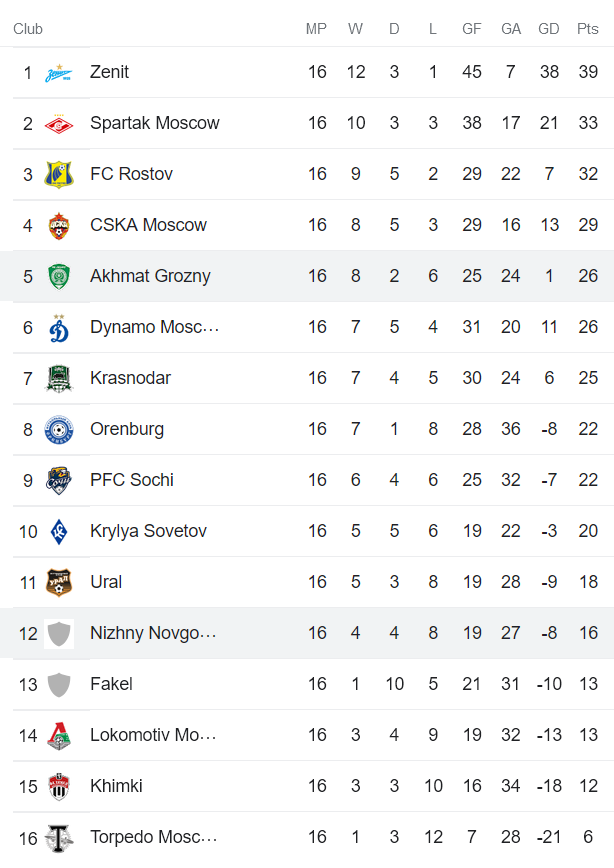
Task: Click the Khimki club logo
Action: click(59, 786)
